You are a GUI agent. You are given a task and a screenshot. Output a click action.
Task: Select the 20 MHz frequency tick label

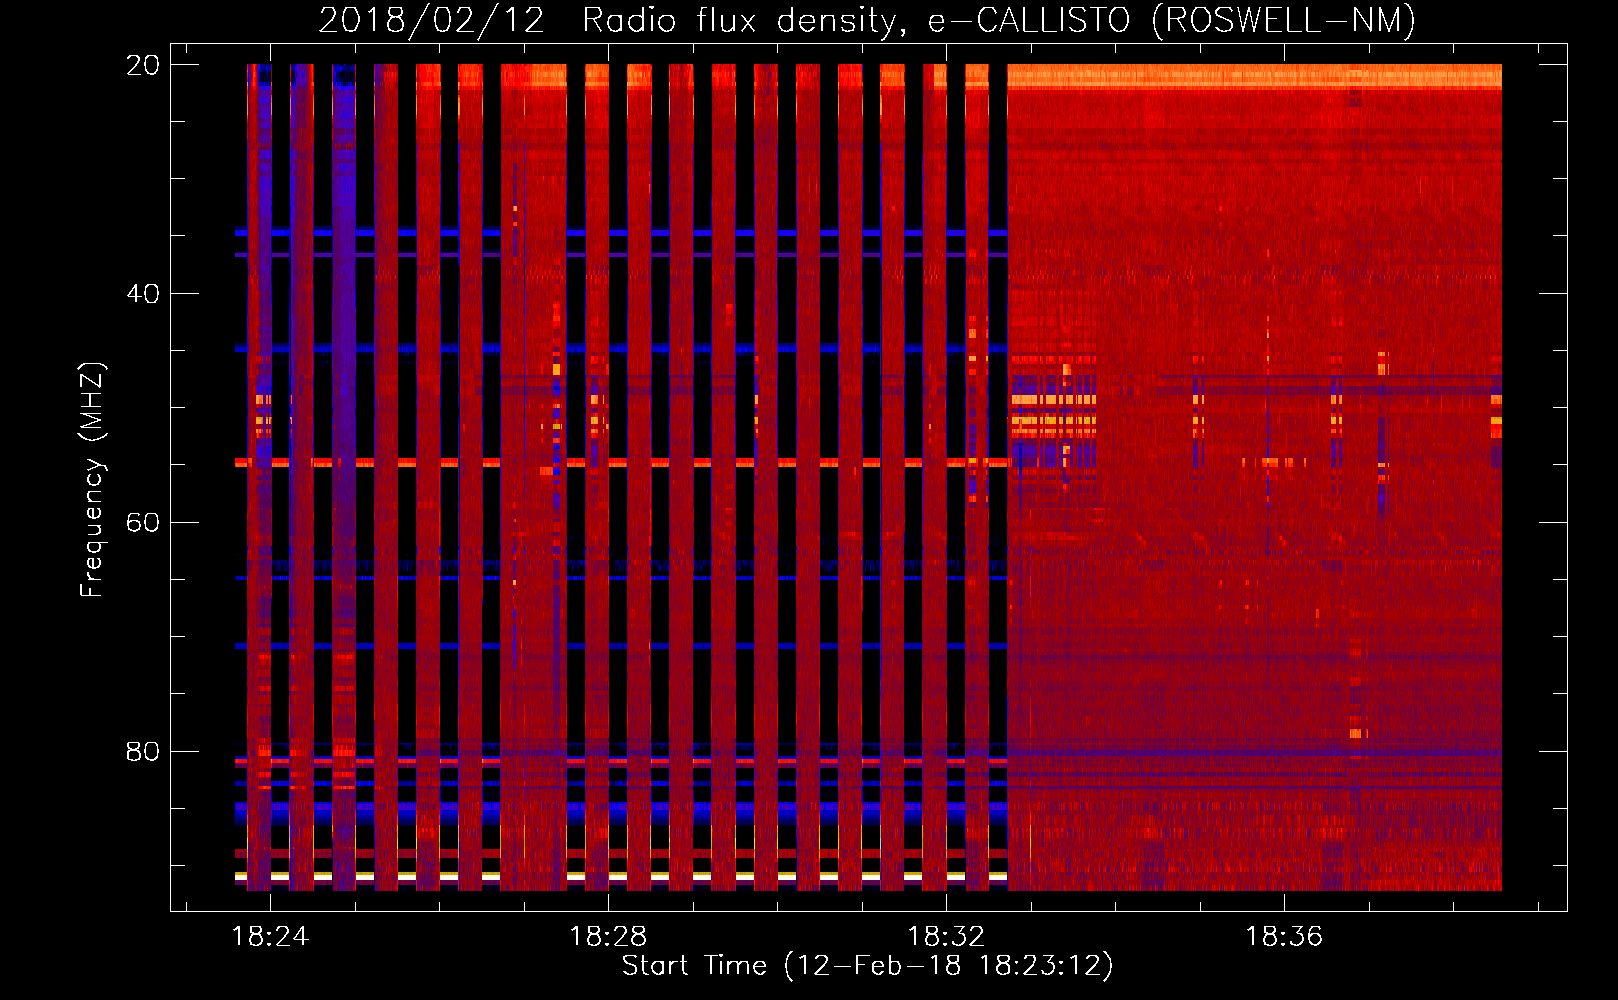(x=143, y=65)
